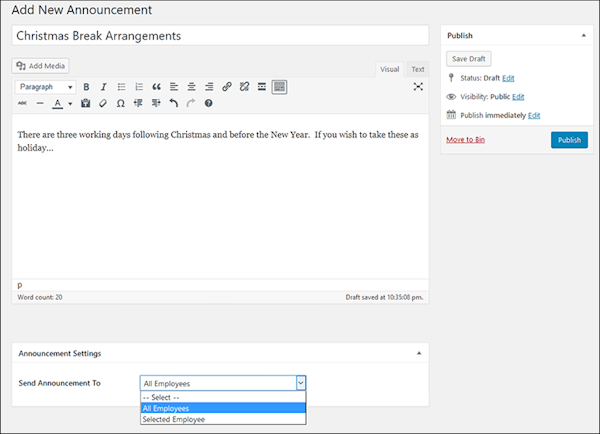Toggle bold formatting in the editor toolbar
The image size is (600, 434).
coord(87,87)
